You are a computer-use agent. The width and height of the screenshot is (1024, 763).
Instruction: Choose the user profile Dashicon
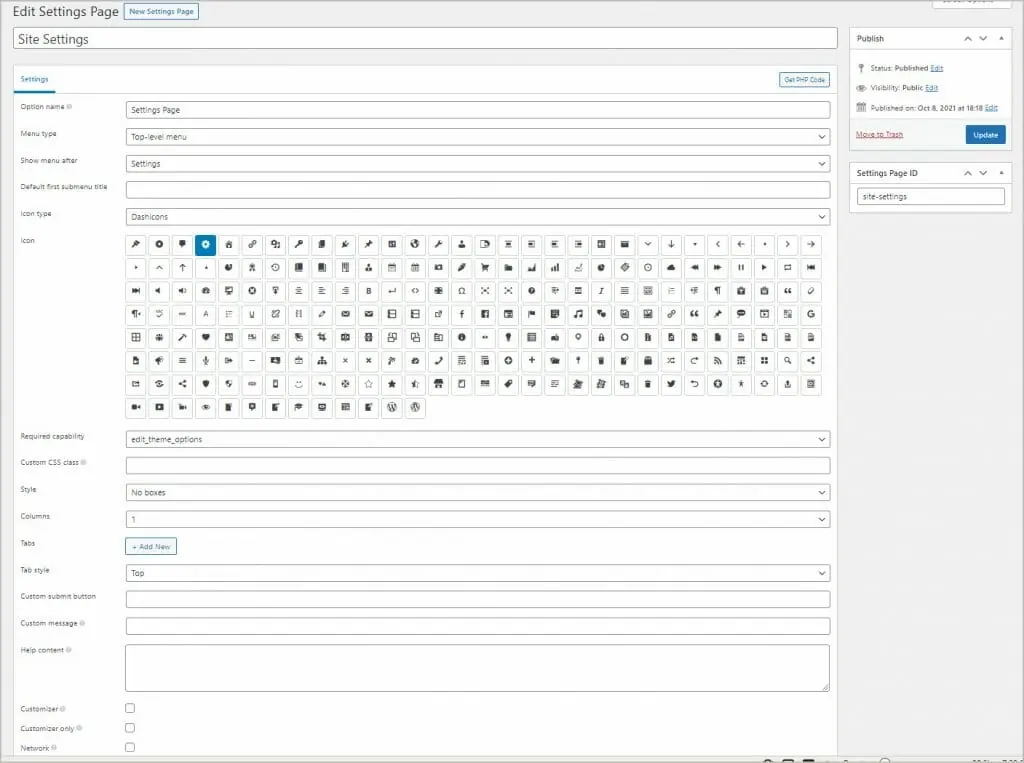click(x=459, y=245)
